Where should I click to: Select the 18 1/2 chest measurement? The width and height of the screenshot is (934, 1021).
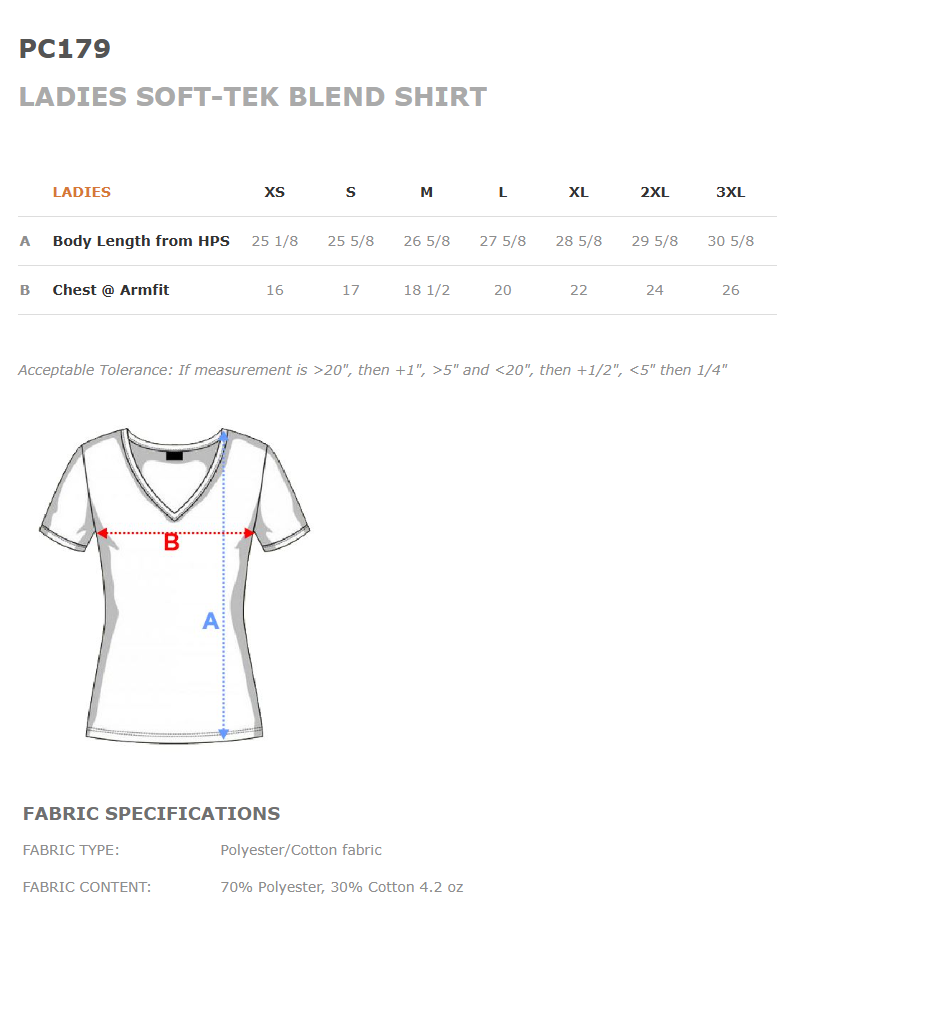point(426,290)
